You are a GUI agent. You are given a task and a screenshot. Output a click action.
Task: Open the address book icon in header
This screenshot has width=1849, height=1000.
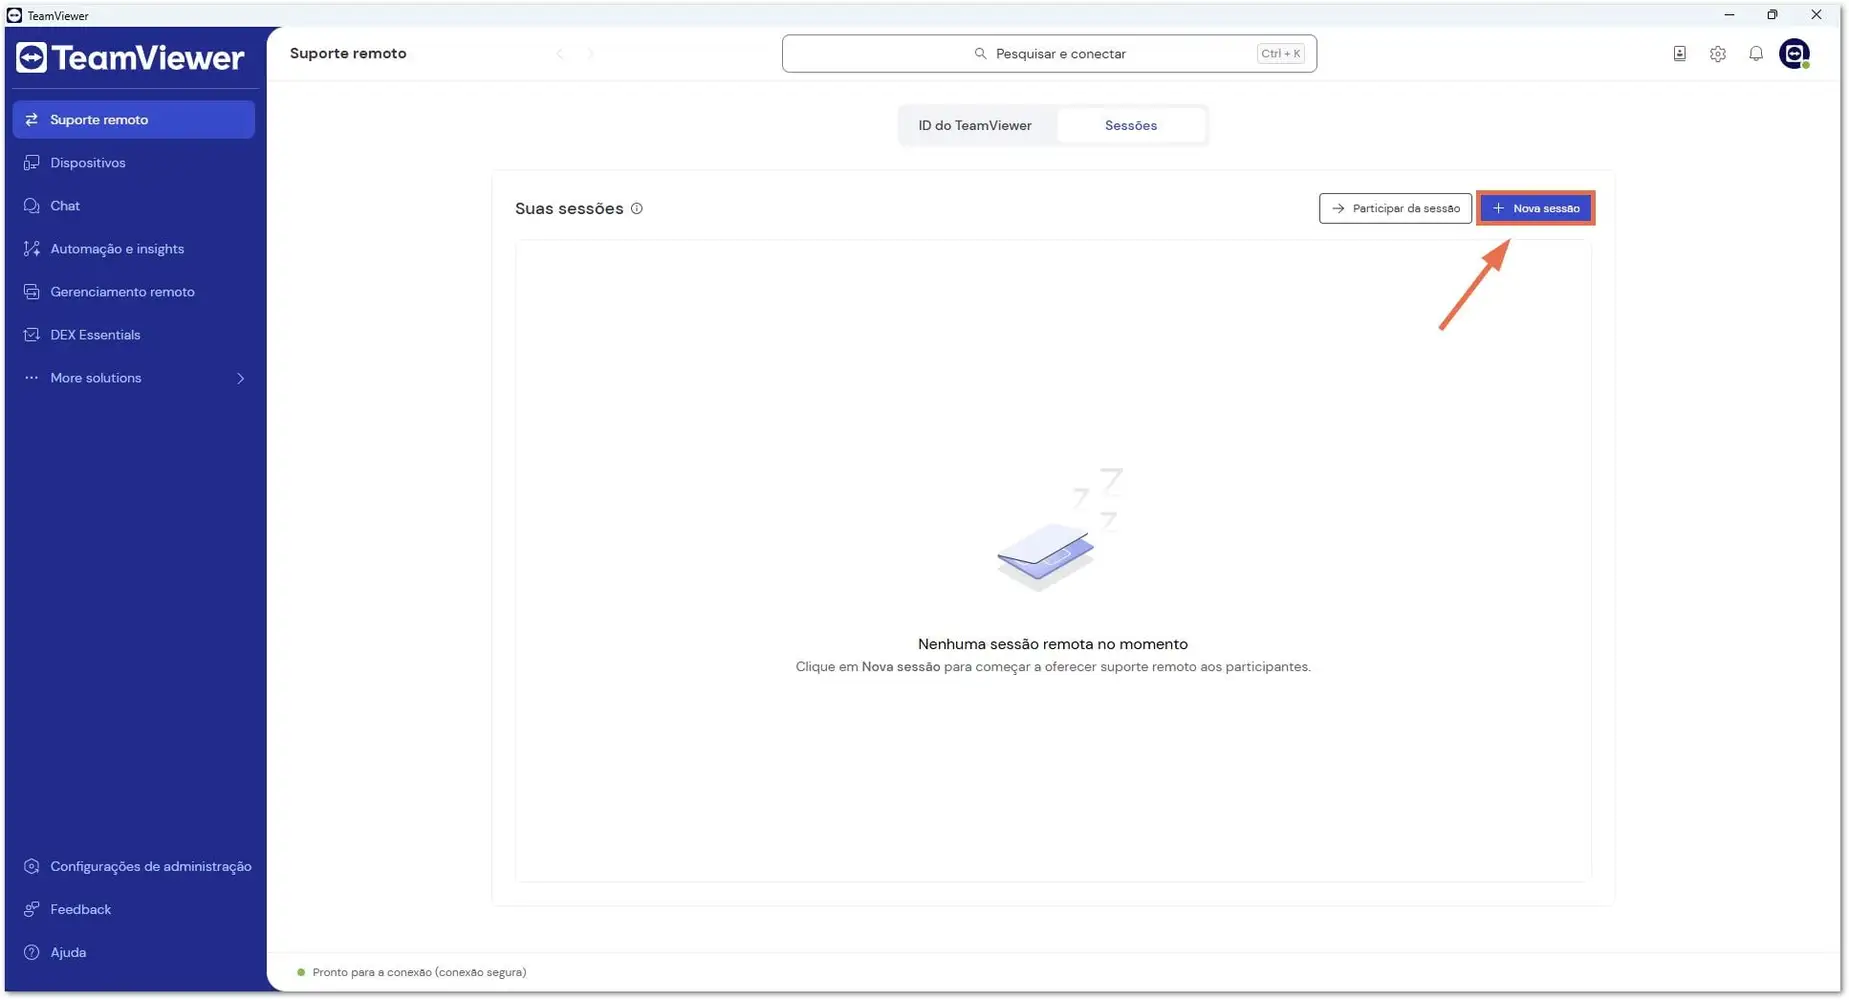point(1680,54)
